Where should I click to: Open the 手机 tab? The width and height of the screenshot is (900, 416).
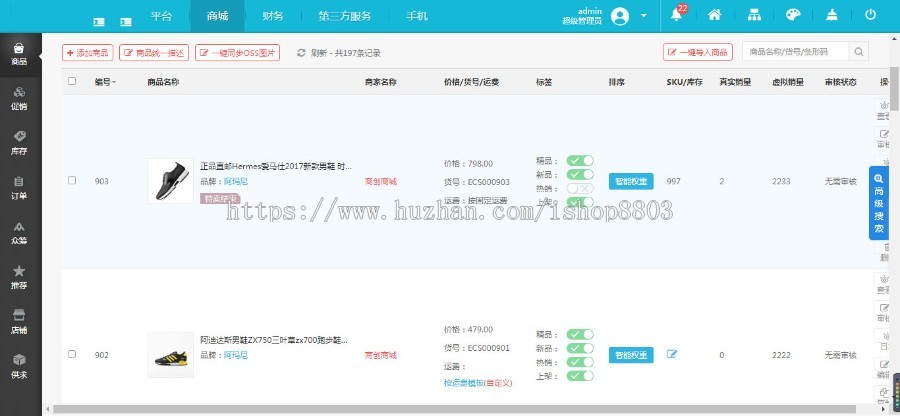(x=417, y=16)
